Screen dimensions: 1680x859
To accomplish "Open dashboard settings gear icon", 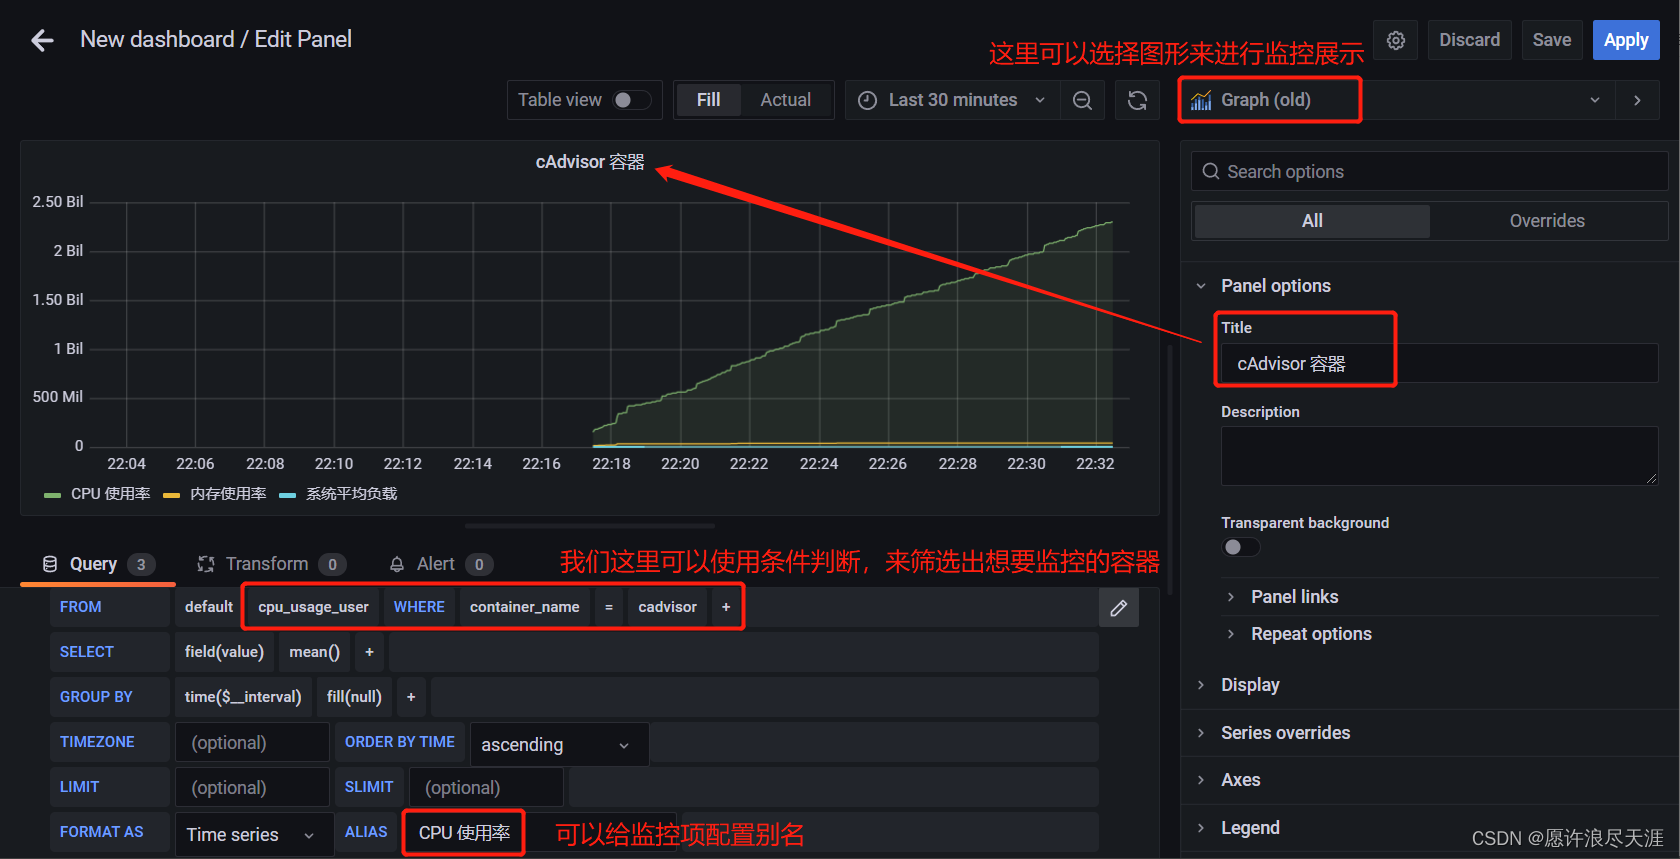I will (x=1396, y=40).
